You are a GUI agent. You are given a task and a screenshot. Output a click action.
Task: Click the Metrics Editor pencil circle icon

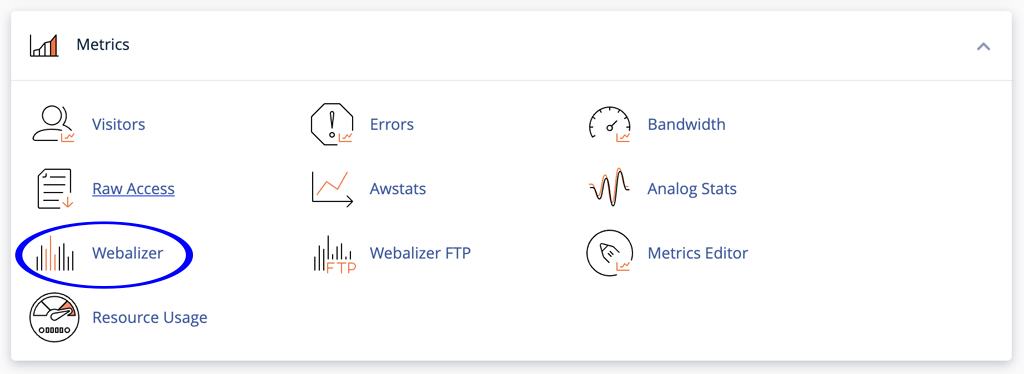tap(609, 253)
